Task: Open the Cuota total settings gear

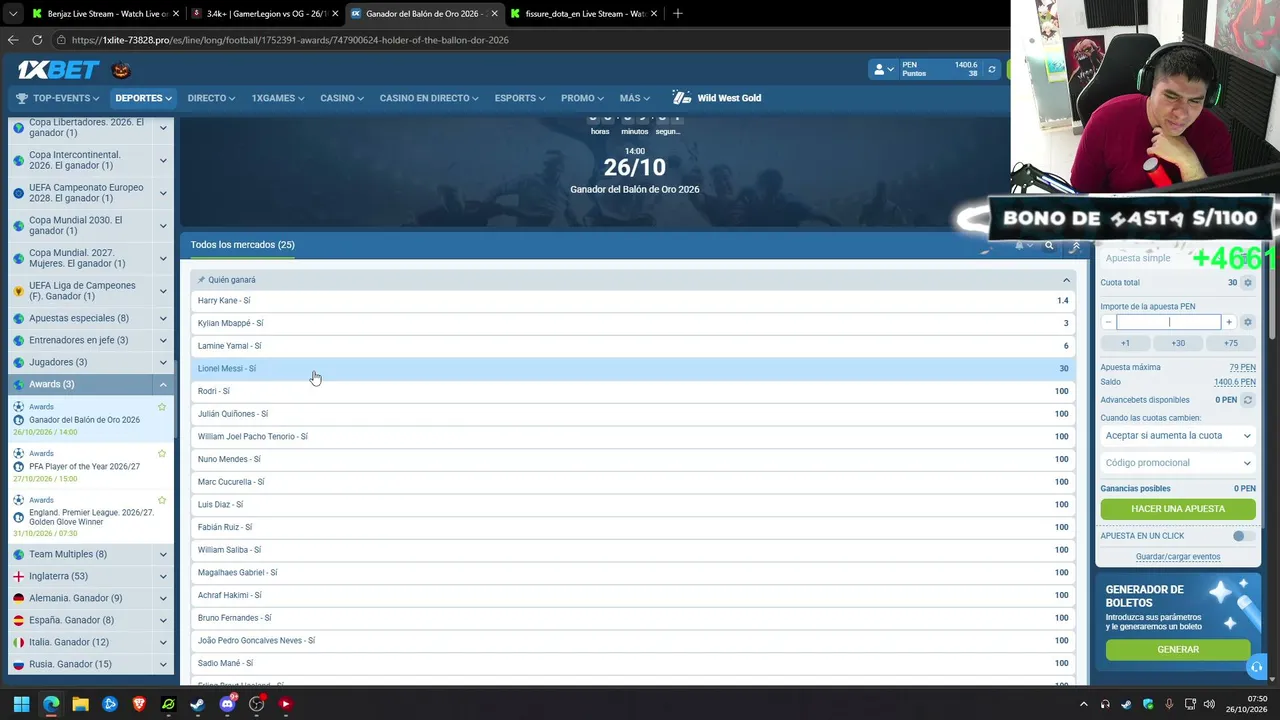Action: point(1247,283)
